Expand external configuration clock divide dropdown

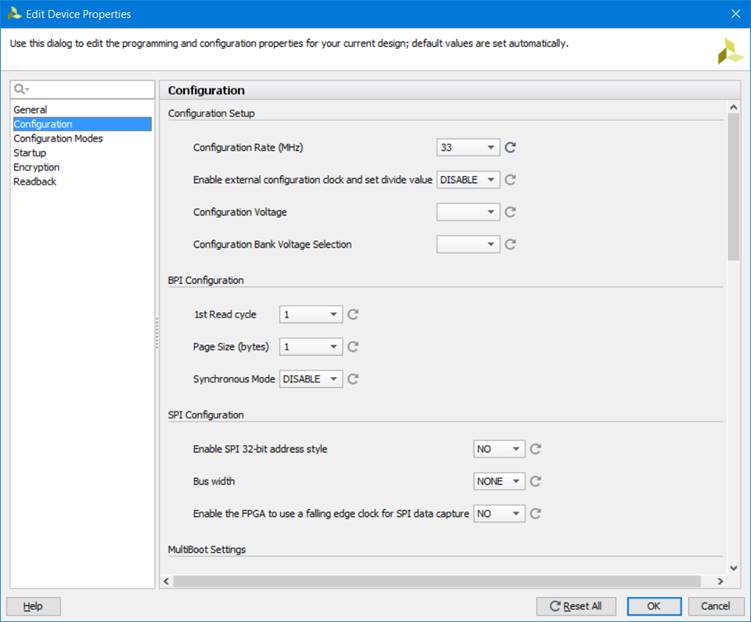468,180
